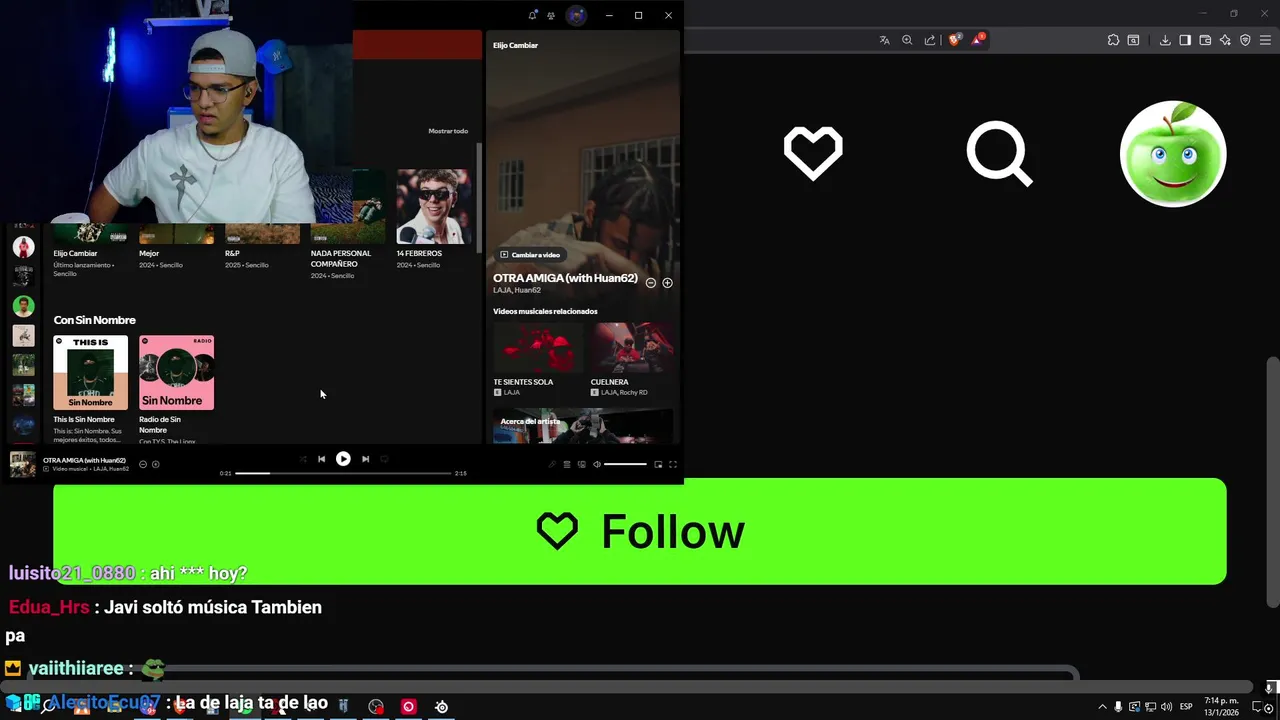Click minus icon beside bottom-bar track title

point(143,464)
